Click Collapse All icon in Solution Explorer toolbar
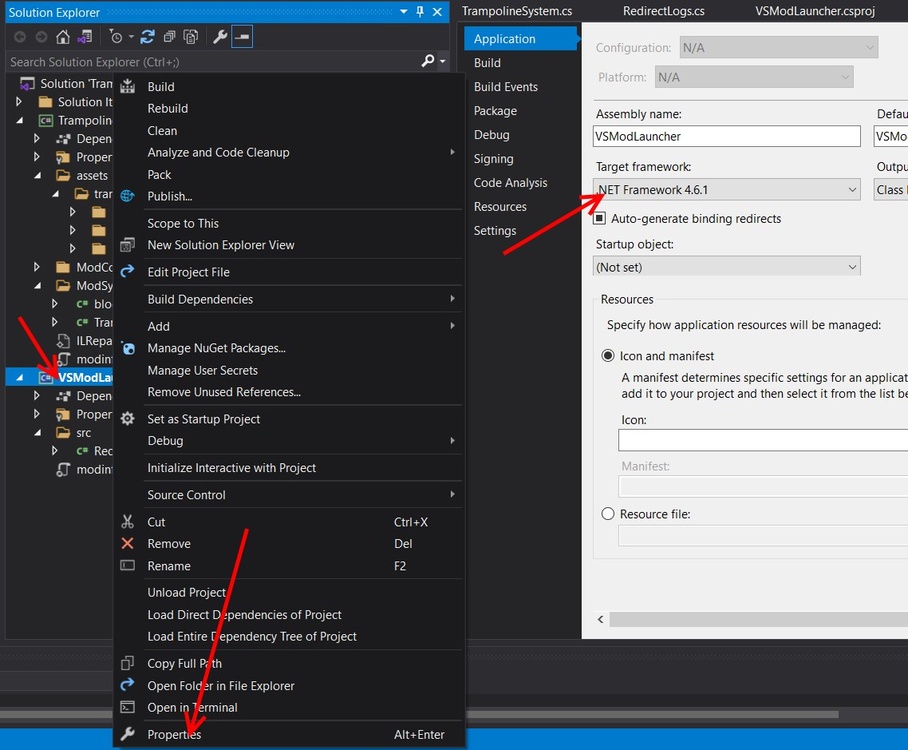This screenshot has width=908, height=750. 167,37
